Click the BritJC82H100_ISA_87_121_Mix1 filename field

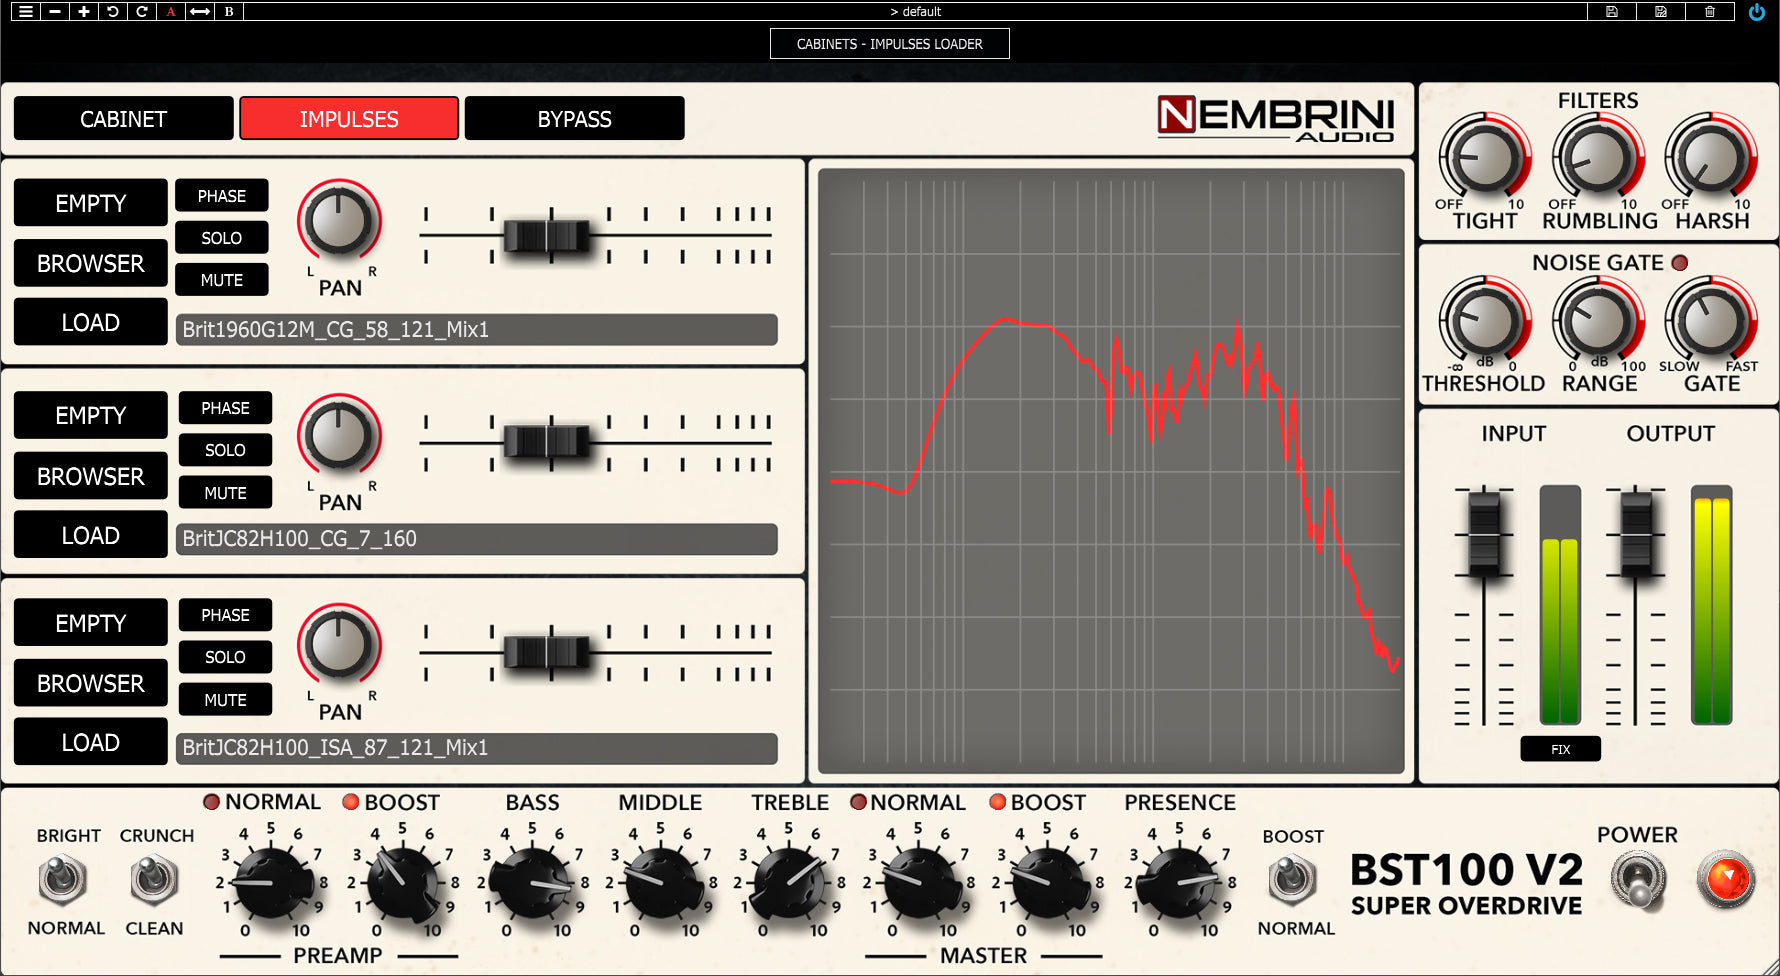(476, 748)
